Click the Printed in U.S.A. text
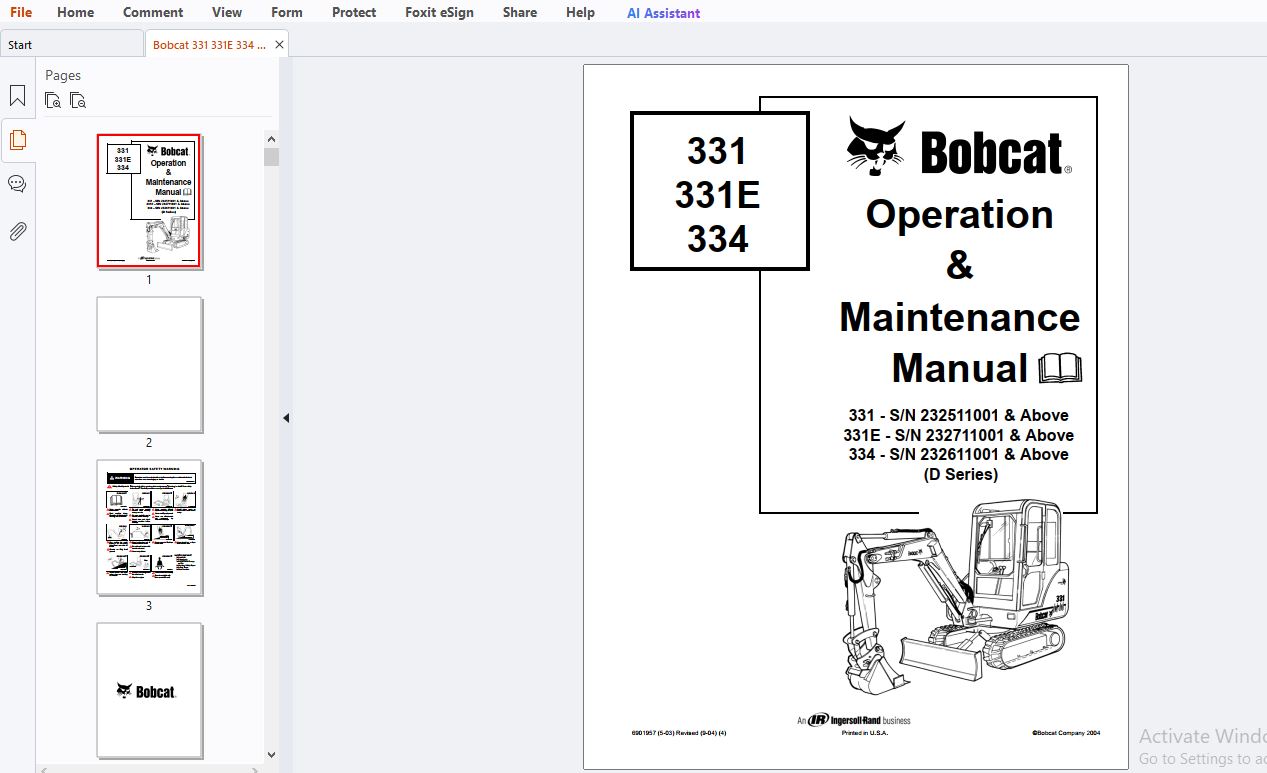1267x773 pixels. [864, 733]
